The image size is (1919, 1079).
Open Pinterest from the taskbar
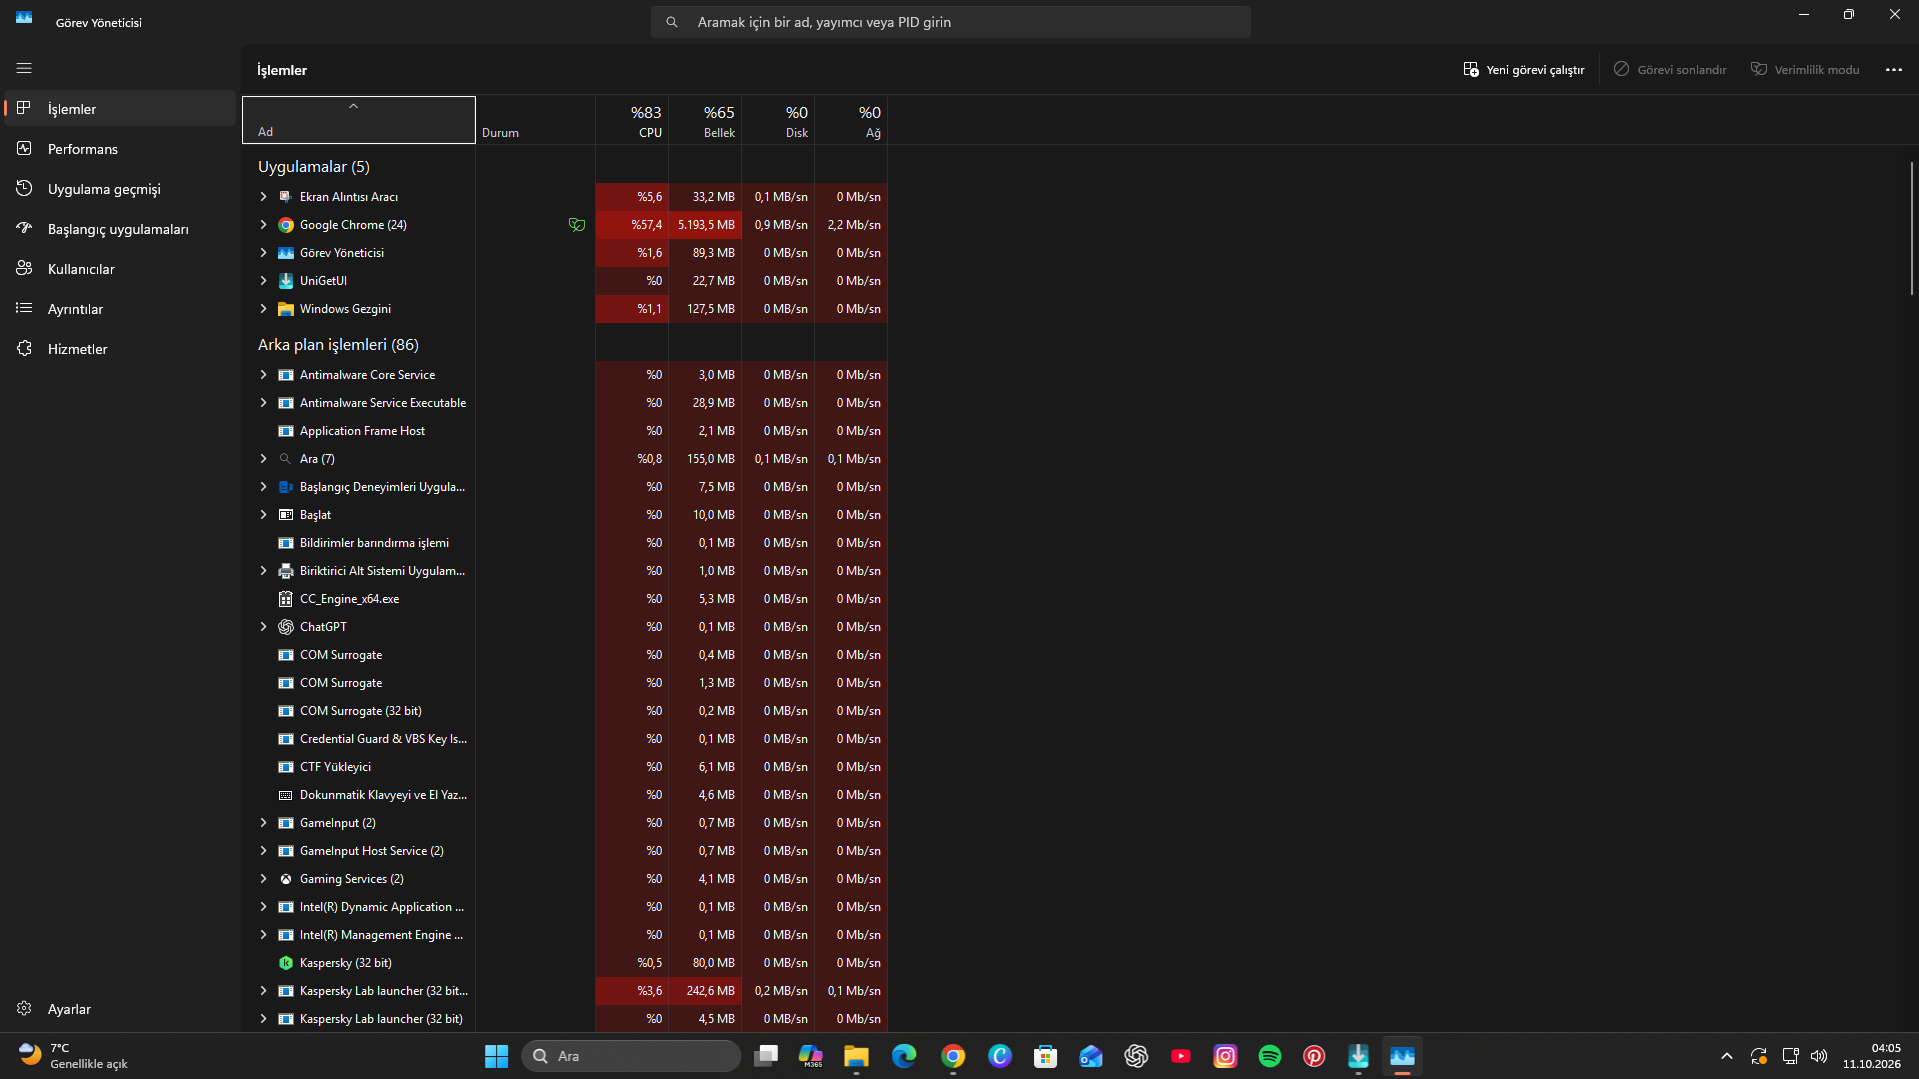point(1314,1056)
